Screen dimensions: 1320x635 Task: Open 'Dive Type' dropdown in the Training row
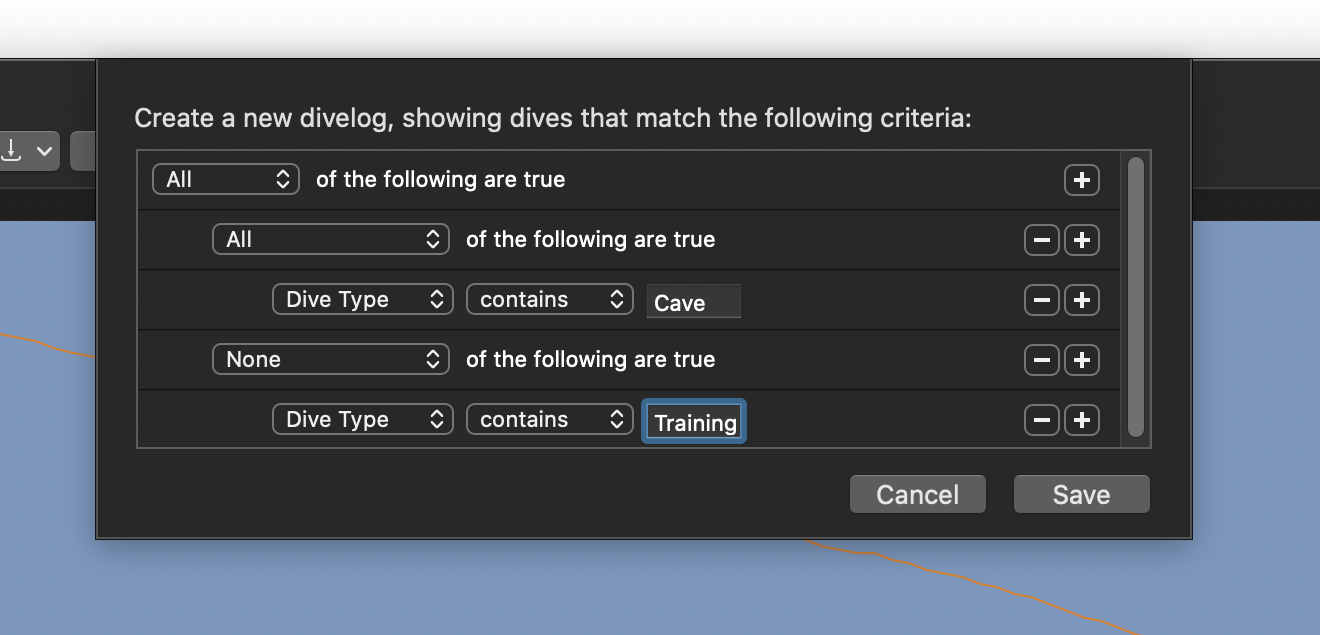pyautogui.click(x=363, y=420)
